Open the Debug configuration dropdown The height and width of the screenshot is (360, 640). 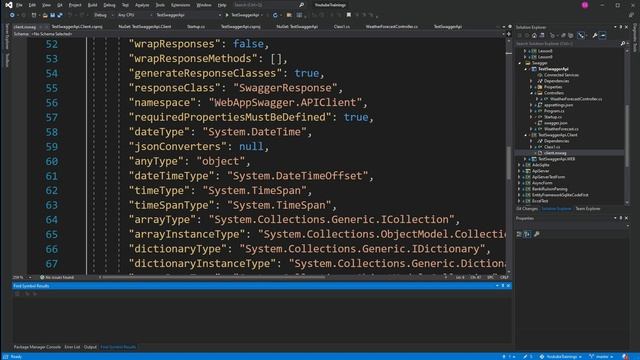pyautogui.click(x=103, y=15)
